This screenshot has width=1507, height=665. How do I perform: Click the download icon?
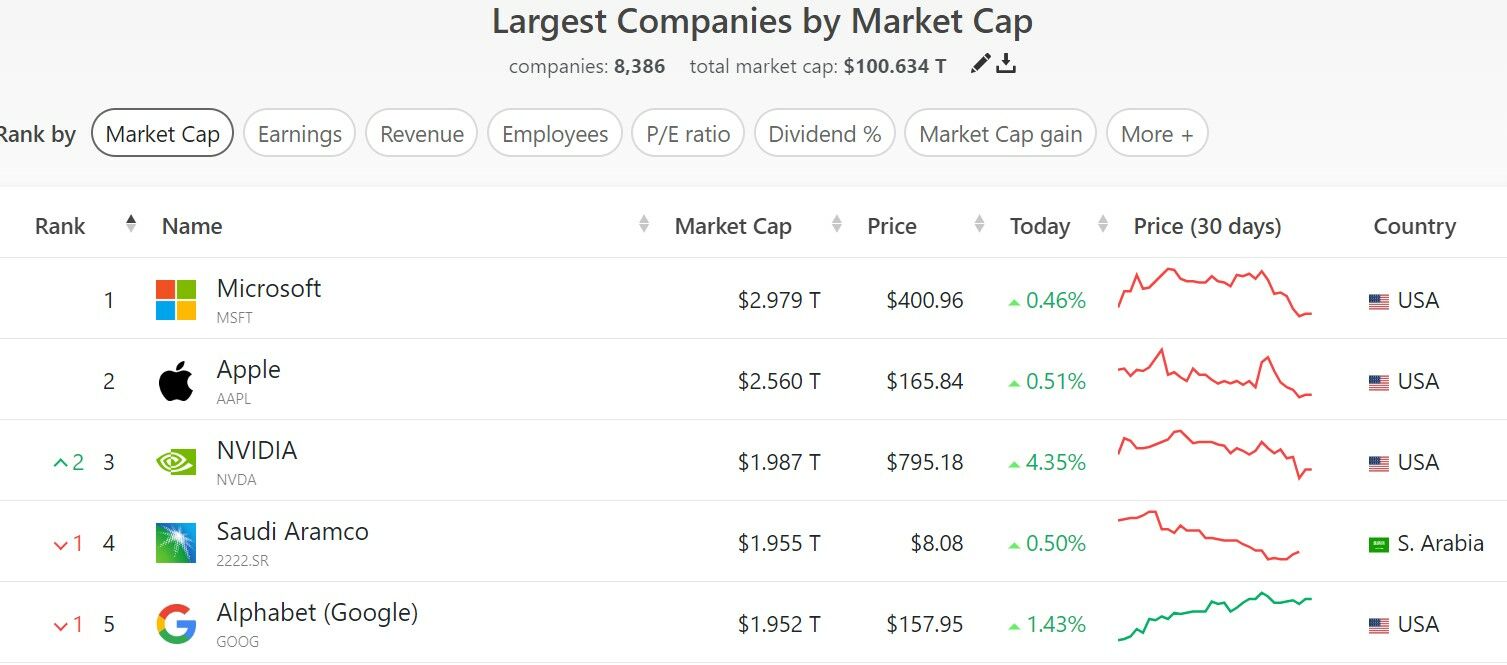click(x=1006, y=65)
